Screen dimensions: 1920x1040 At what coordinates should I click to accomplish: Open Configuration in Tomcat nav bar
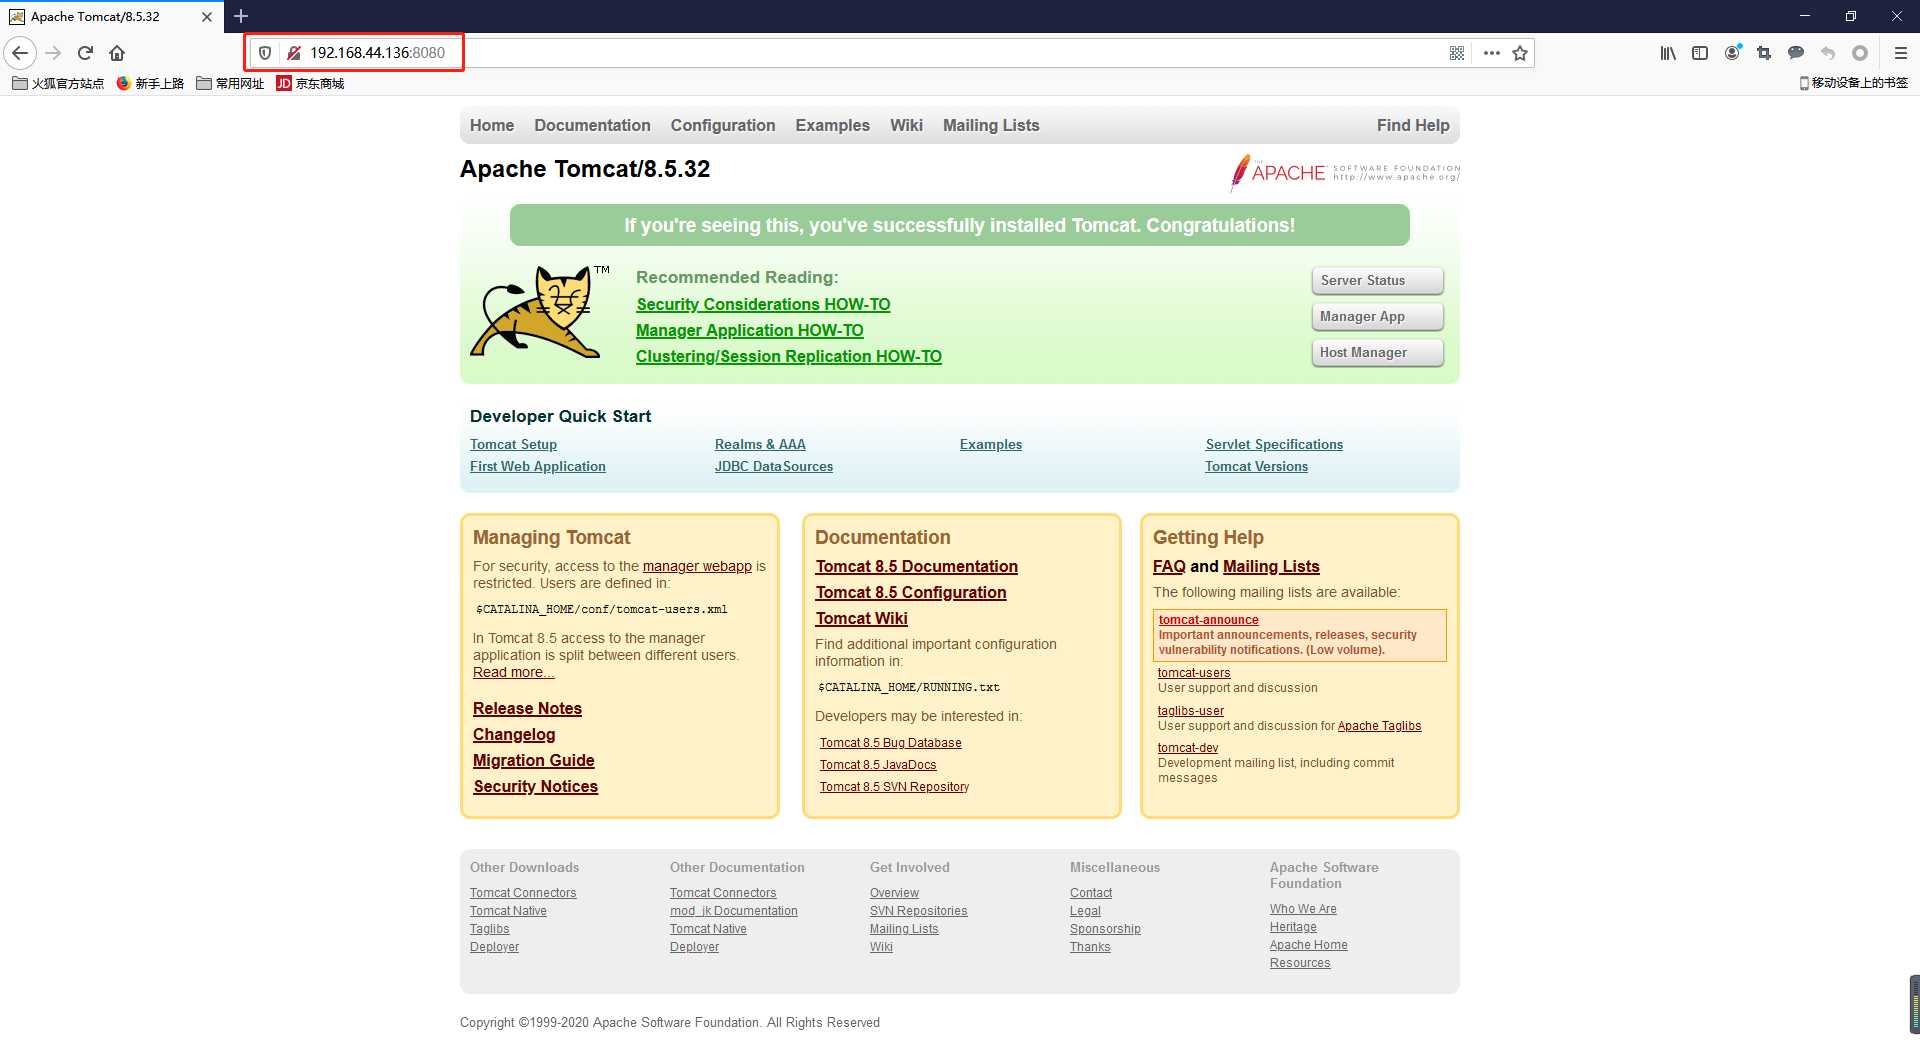[723, 125]
